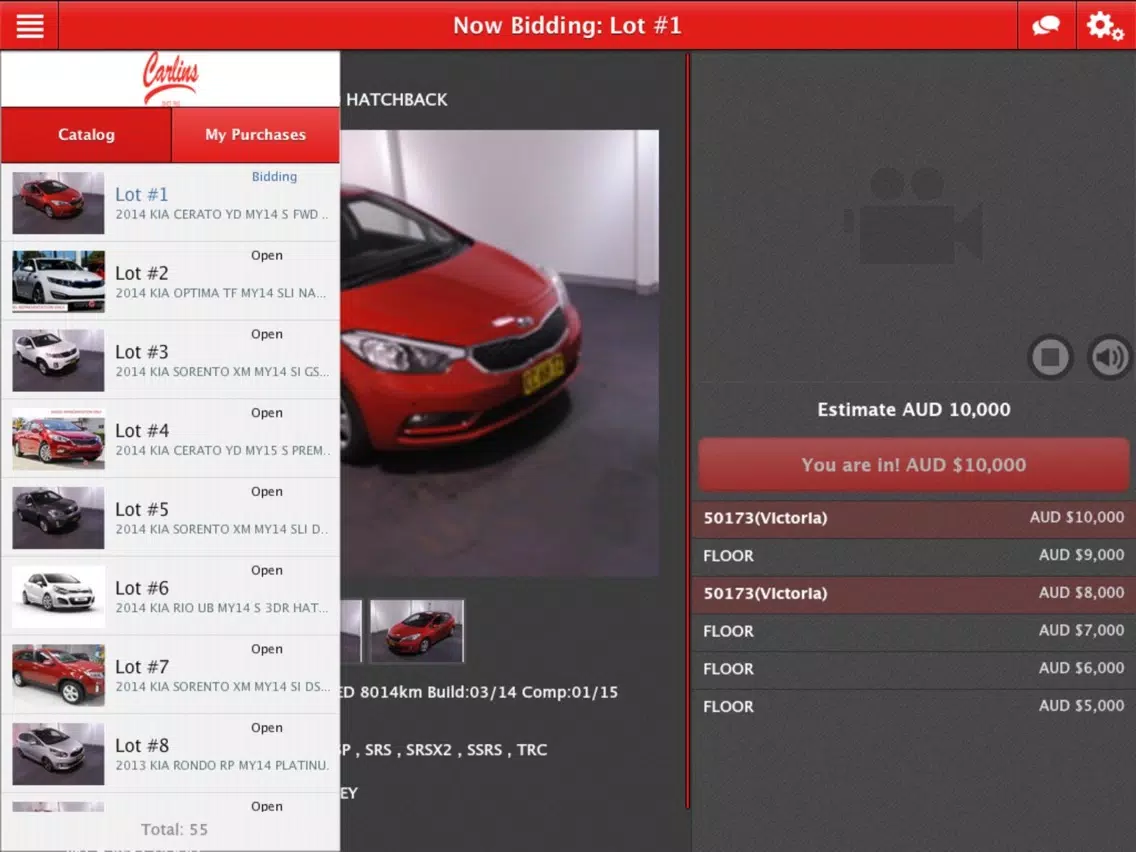Click Lot #6 white Rio thumbnail
This screenshot has width=1136, height=852.
[x=59, y=596]
